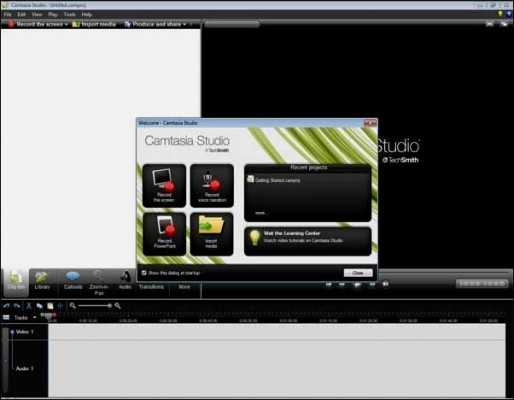
Task: Toggle the Video 1 track lock icon
Action: (12, 332)
